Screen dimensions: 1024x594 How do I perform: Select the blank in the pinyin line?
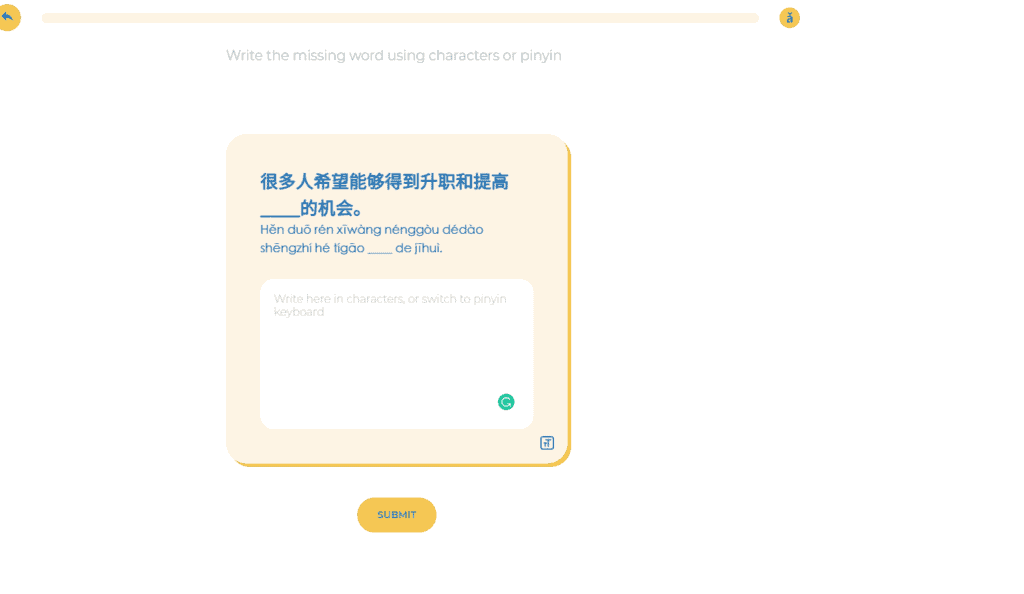coord(379,249)
